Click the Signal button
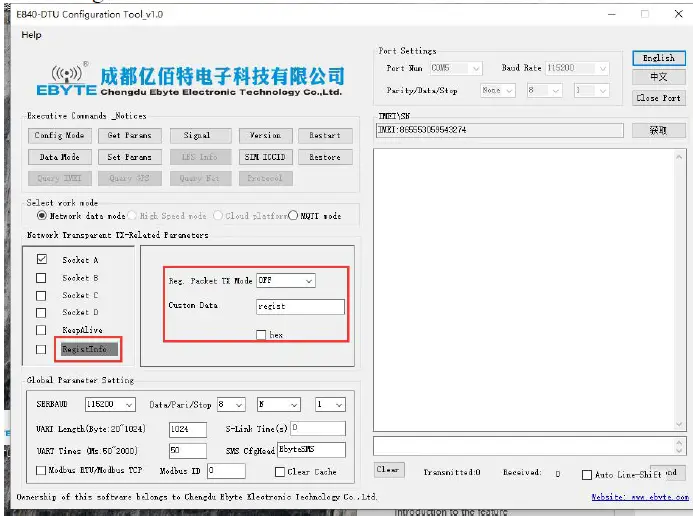The image size is (693, 516). [x=200, y=136]
